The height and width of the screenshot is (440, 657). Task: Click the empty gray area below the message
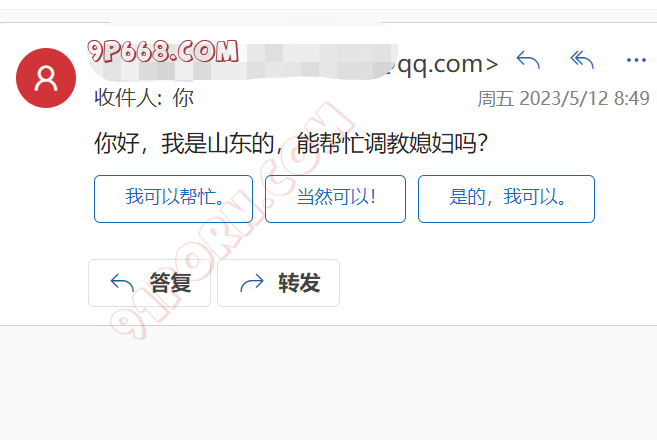(x=328, y=382)
